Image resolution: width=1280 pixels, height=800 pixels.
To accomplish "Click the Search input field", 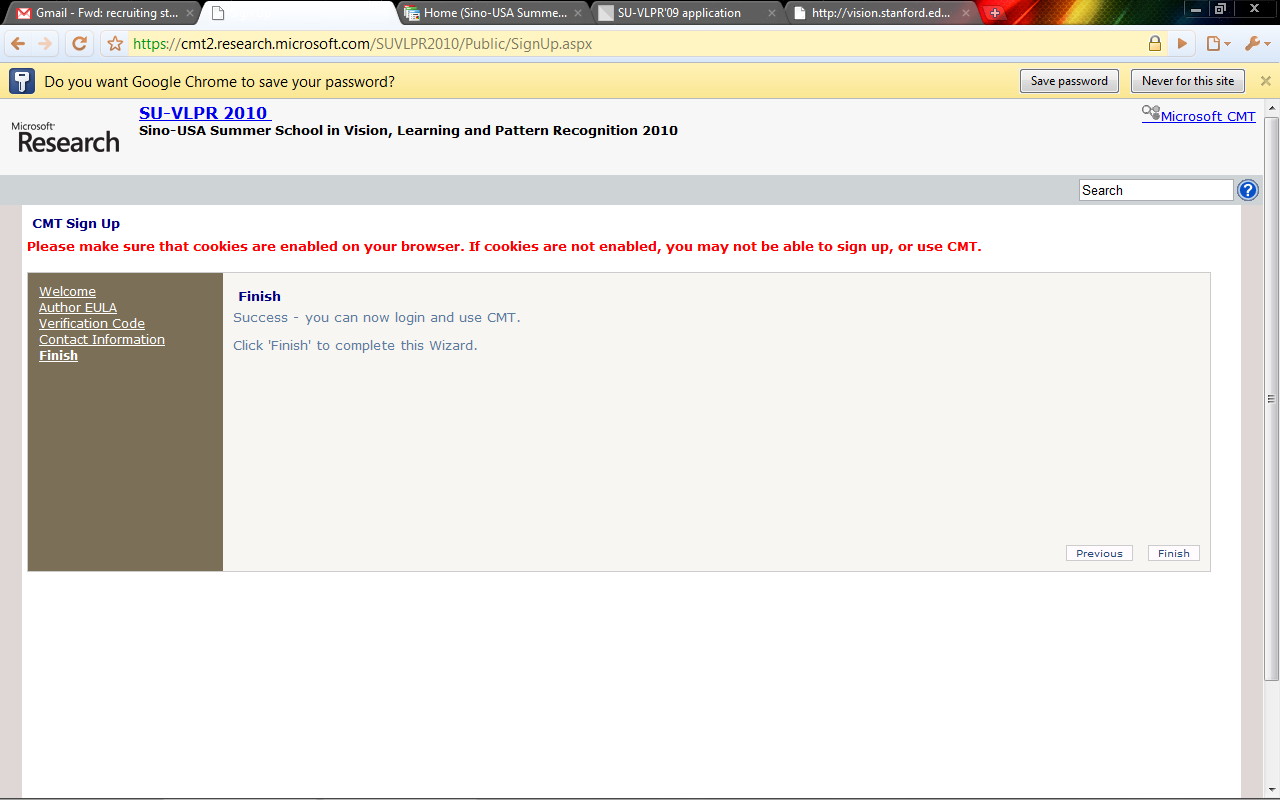I will (1156, 190).
